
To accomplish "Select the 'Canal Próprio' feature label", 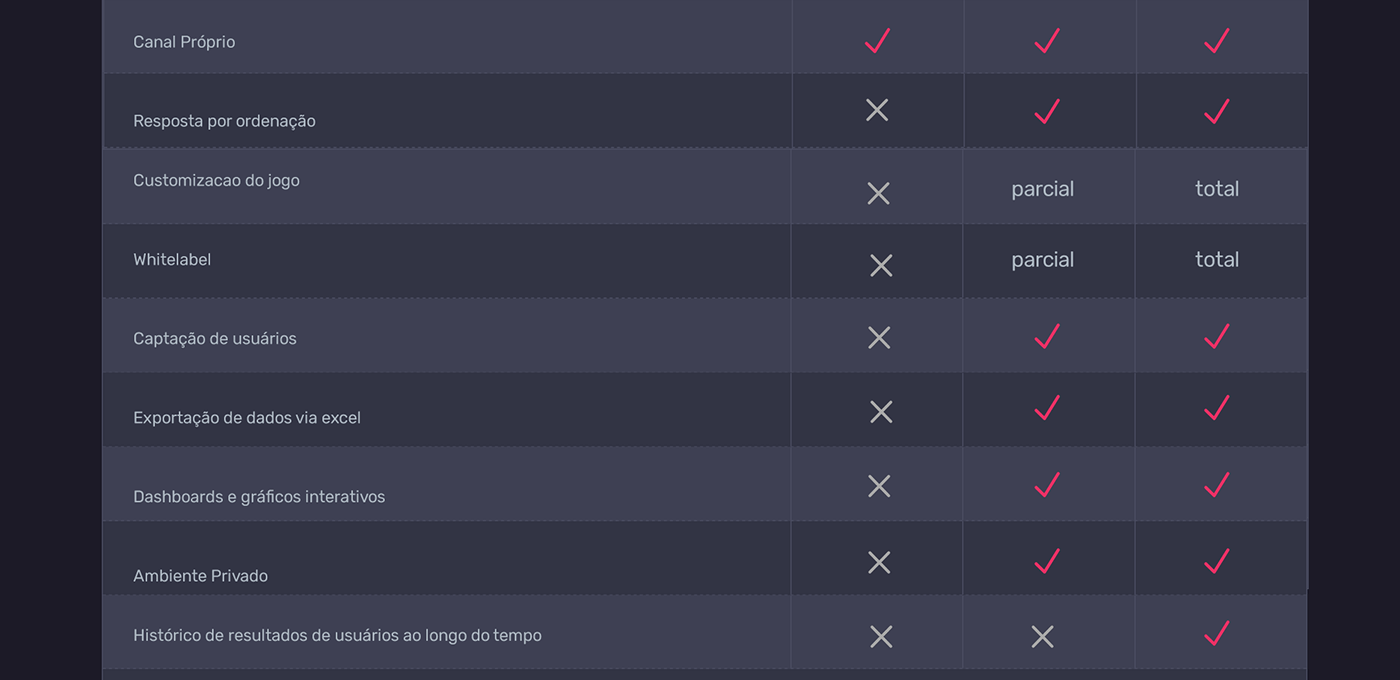I will click(x=184, y=42).
